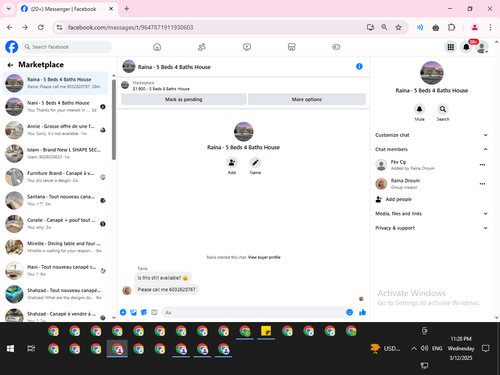Bookmark this page with the star icon
Screen dimensions: 500x375
tap(398, 27)
